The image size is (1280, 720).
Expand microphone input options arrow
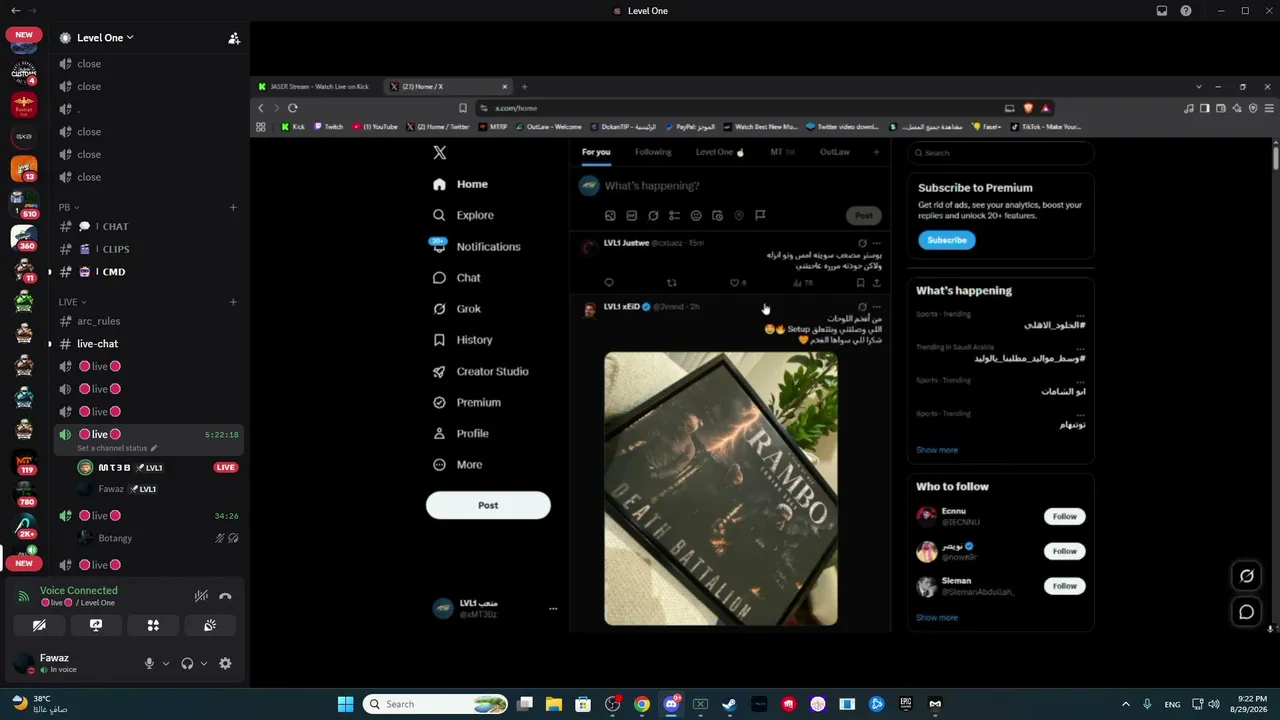[x=166, y=663]
